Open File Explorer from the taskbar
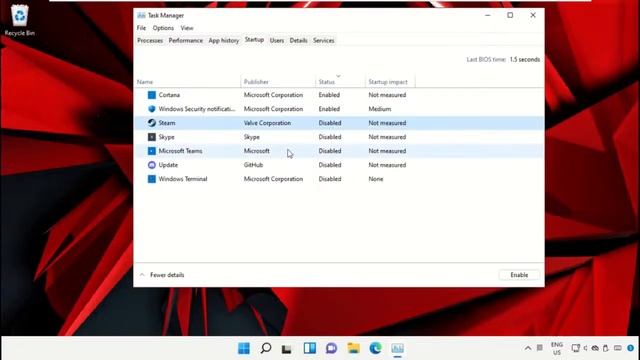Image resolution: width=640 pixels, height=360 pixels. pyautogui.click(x=353, y=348)
